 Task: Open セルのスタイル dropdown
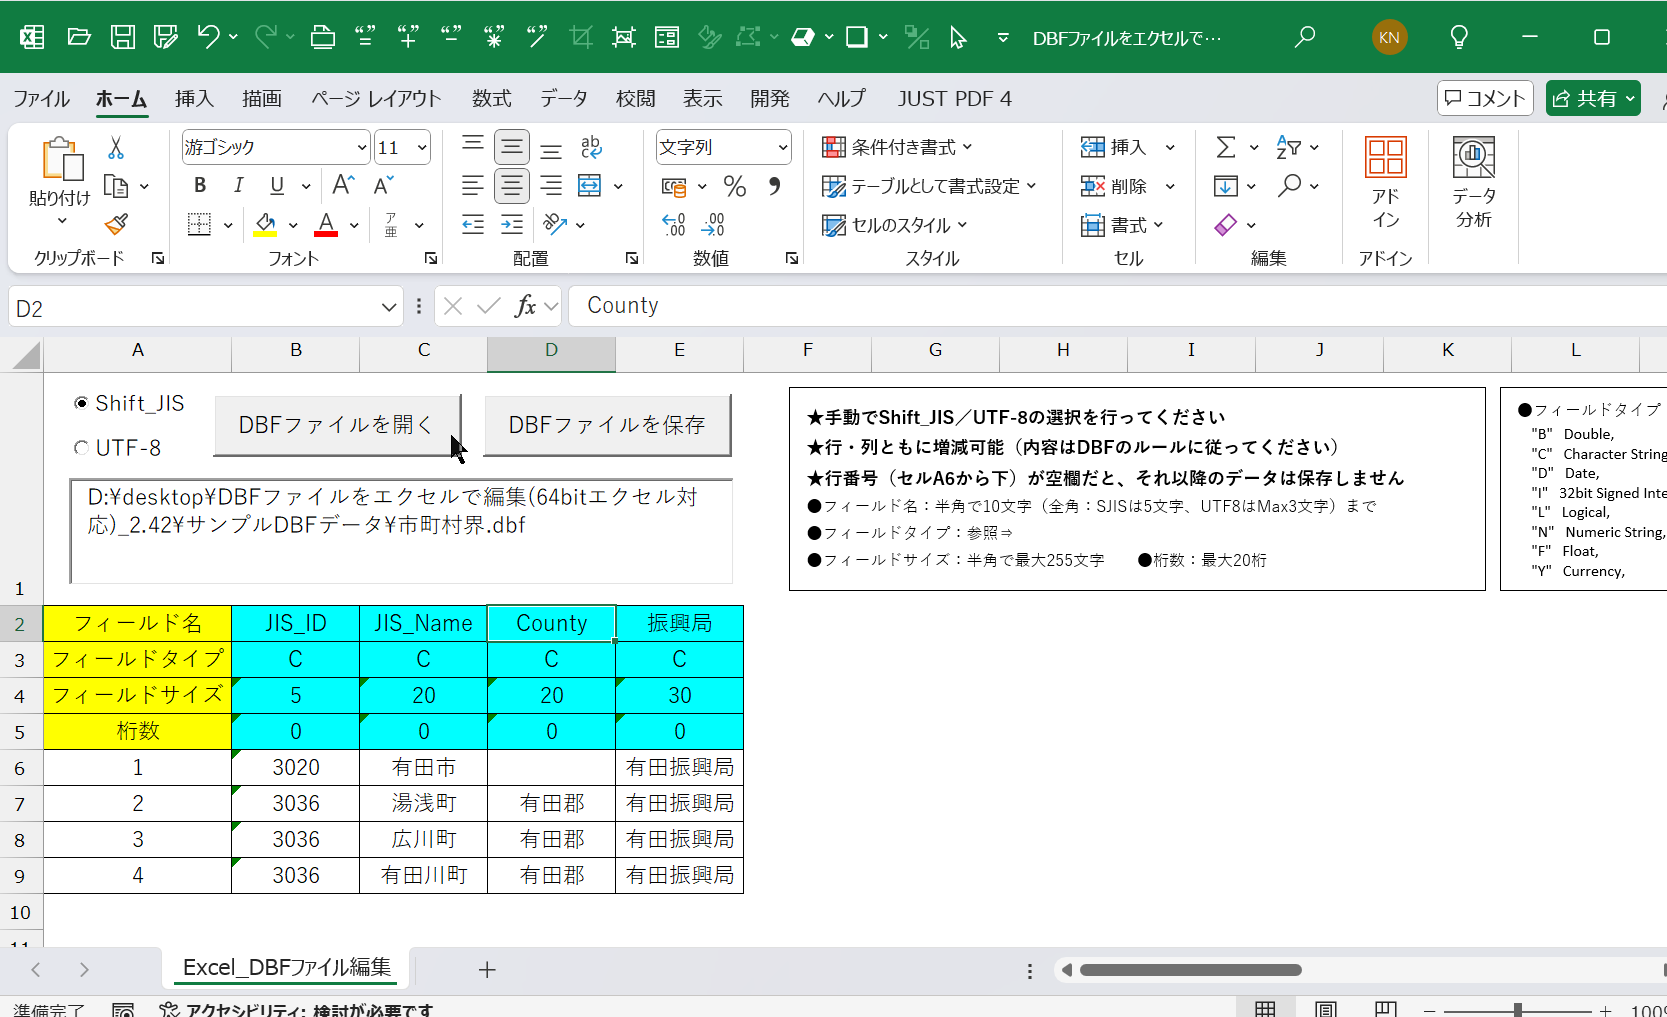point(895,225)
